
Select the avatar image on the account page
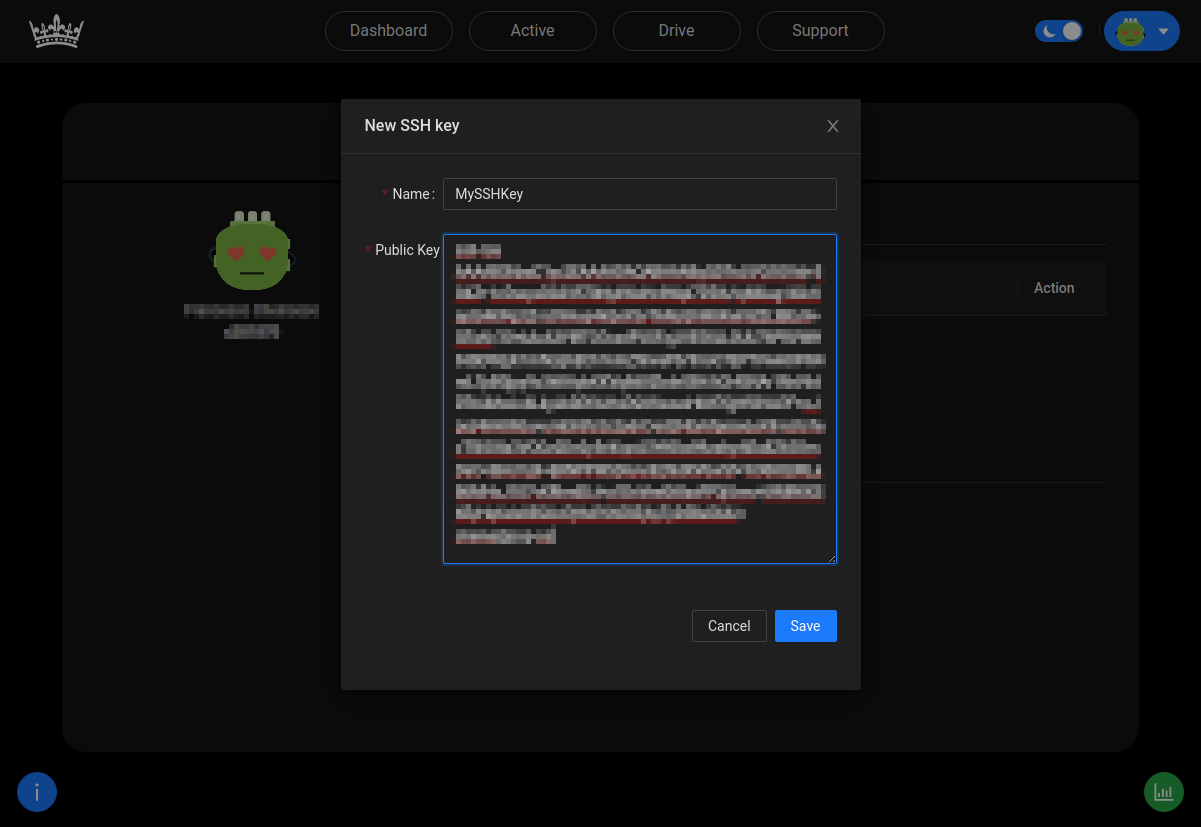[x=251, y=252]
